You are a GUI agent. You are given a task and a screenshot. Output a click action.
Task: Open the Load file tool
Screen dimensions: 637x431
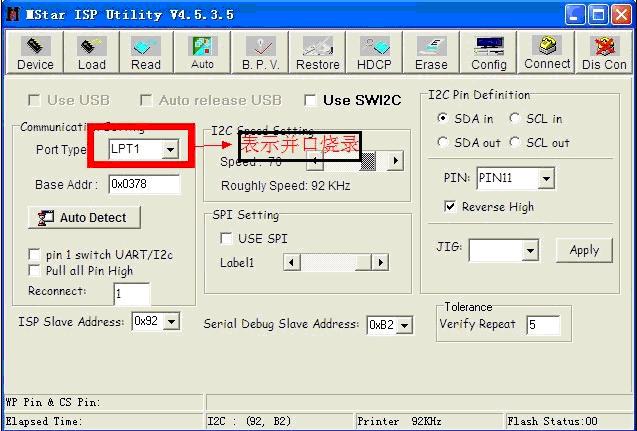pyautogui.click(x=91, y=53)
